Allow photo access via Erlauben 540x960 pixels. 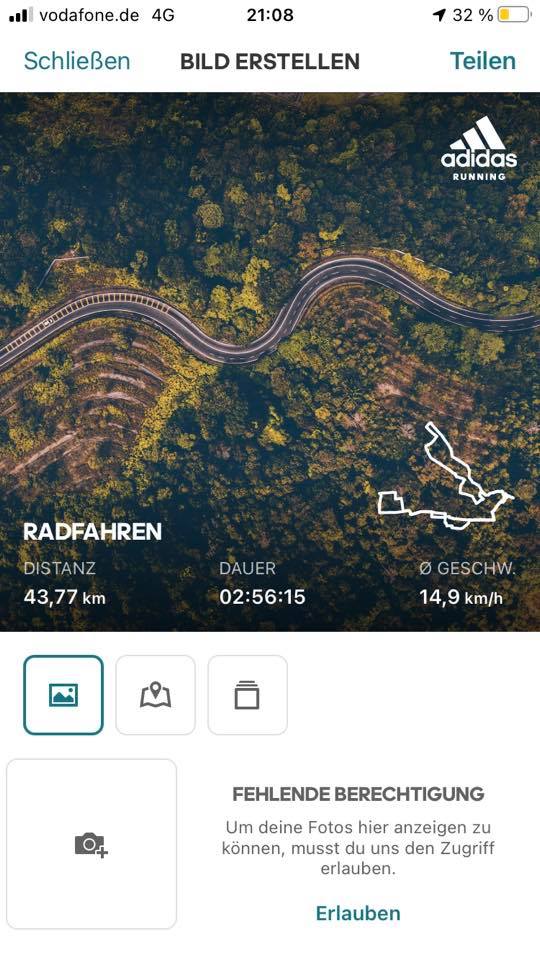358,913
